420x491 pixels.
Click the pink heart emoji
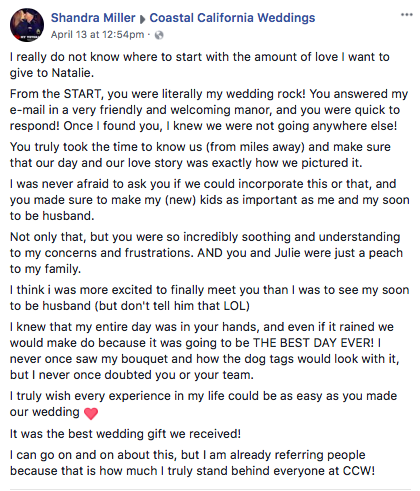[x=91, y=413]
